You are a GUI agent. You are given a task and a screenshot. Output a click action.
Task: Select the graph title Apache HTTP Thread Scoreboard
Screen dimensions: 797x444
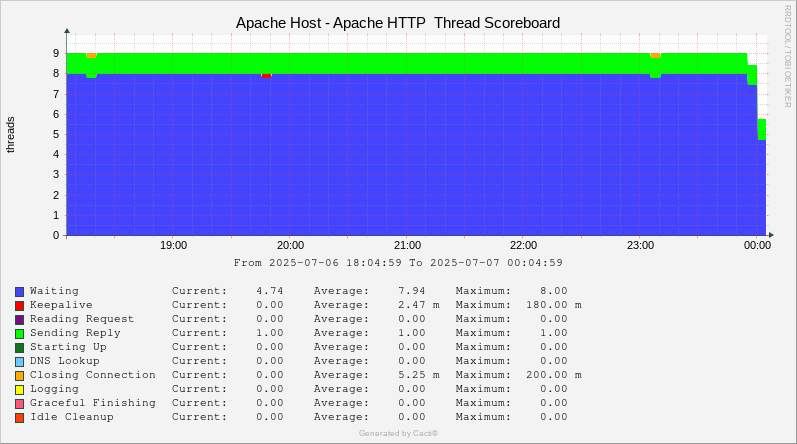[398, 23]
